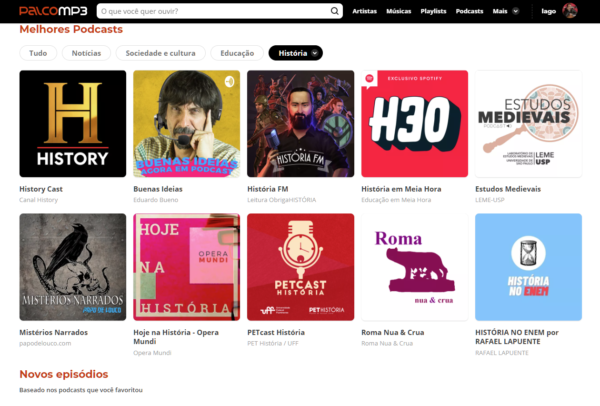Open the História FM podcast cover

[300, 123]
